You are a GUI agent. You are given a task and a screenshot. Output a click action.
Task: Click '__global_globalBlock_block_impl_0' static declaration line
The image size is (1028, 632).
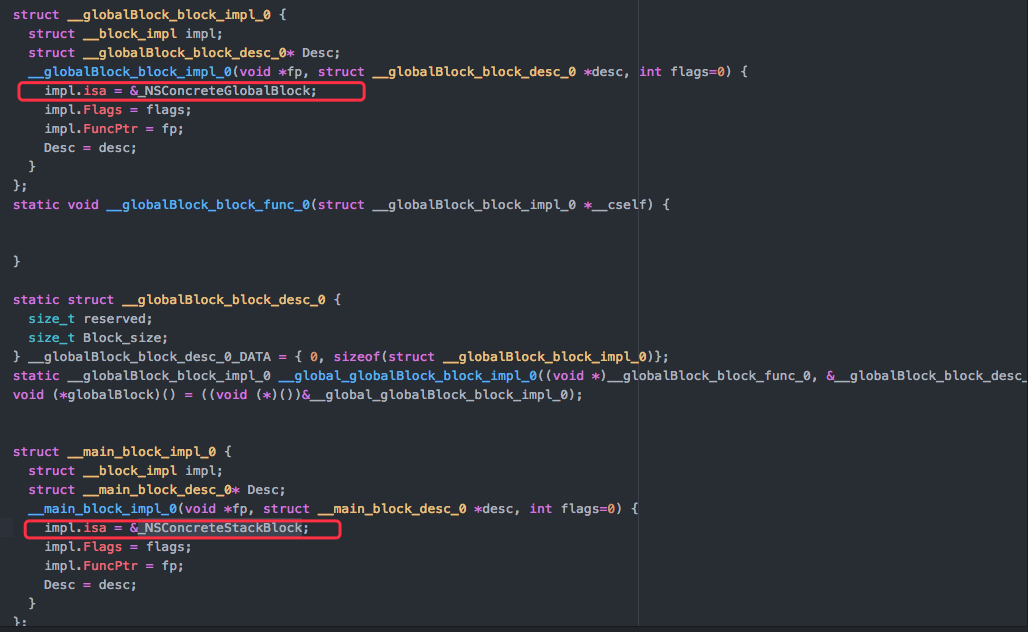tap(520, 376)
